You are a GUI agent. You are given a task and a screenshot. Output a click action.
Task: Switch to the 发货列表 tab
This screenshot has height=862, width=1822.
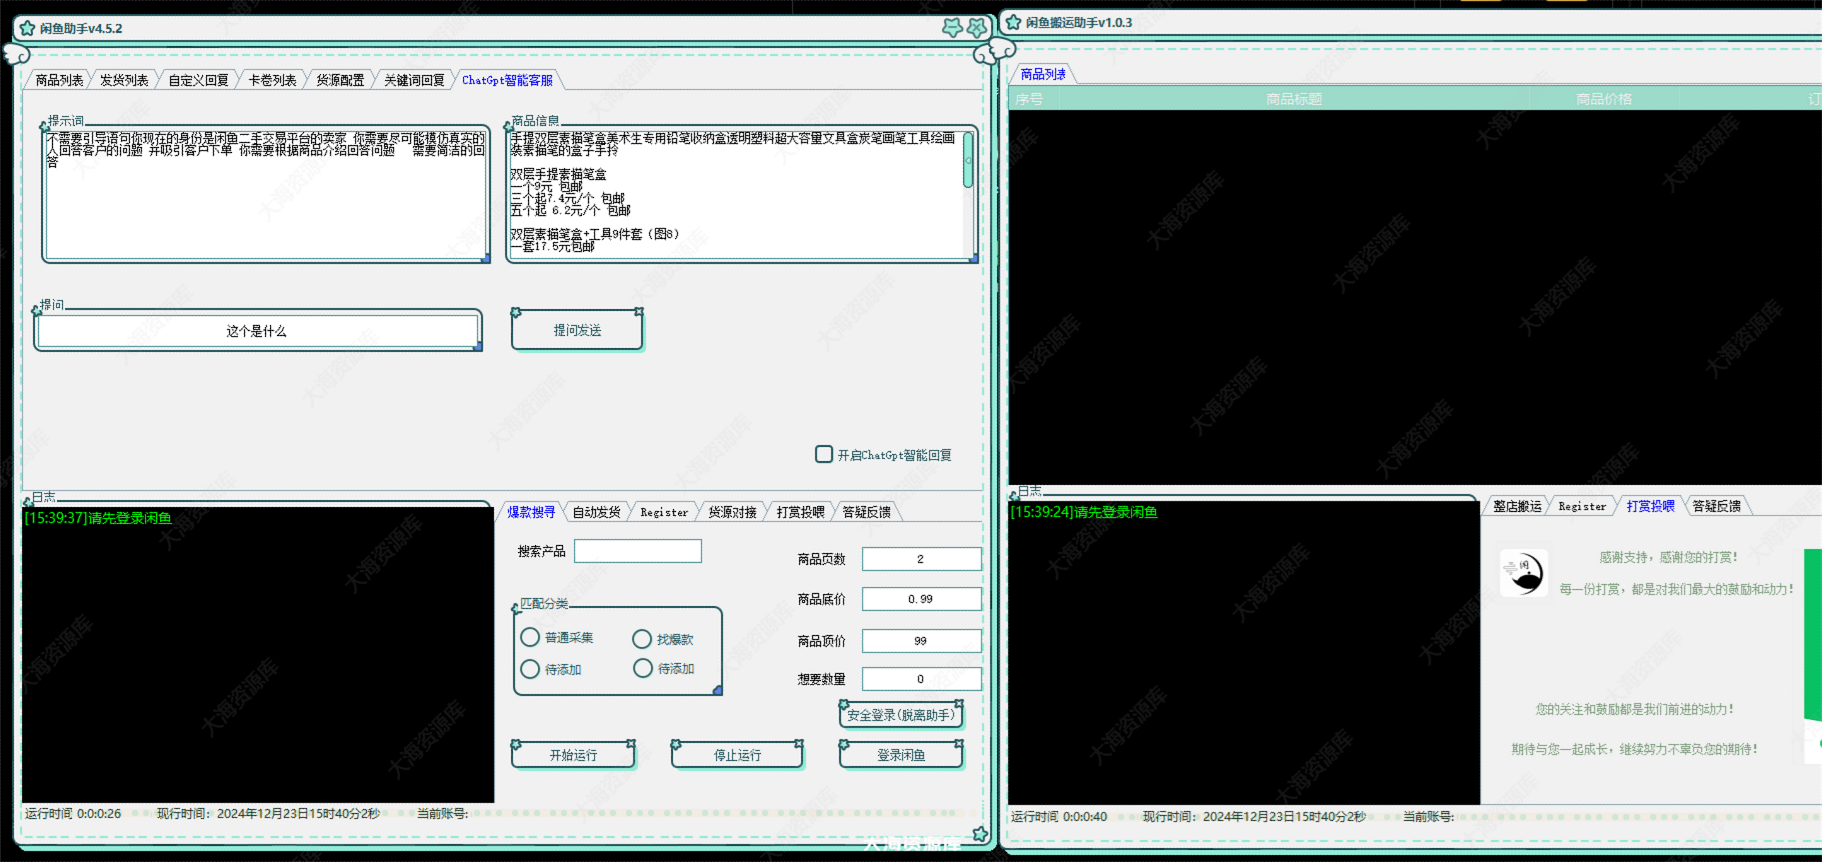124,80
